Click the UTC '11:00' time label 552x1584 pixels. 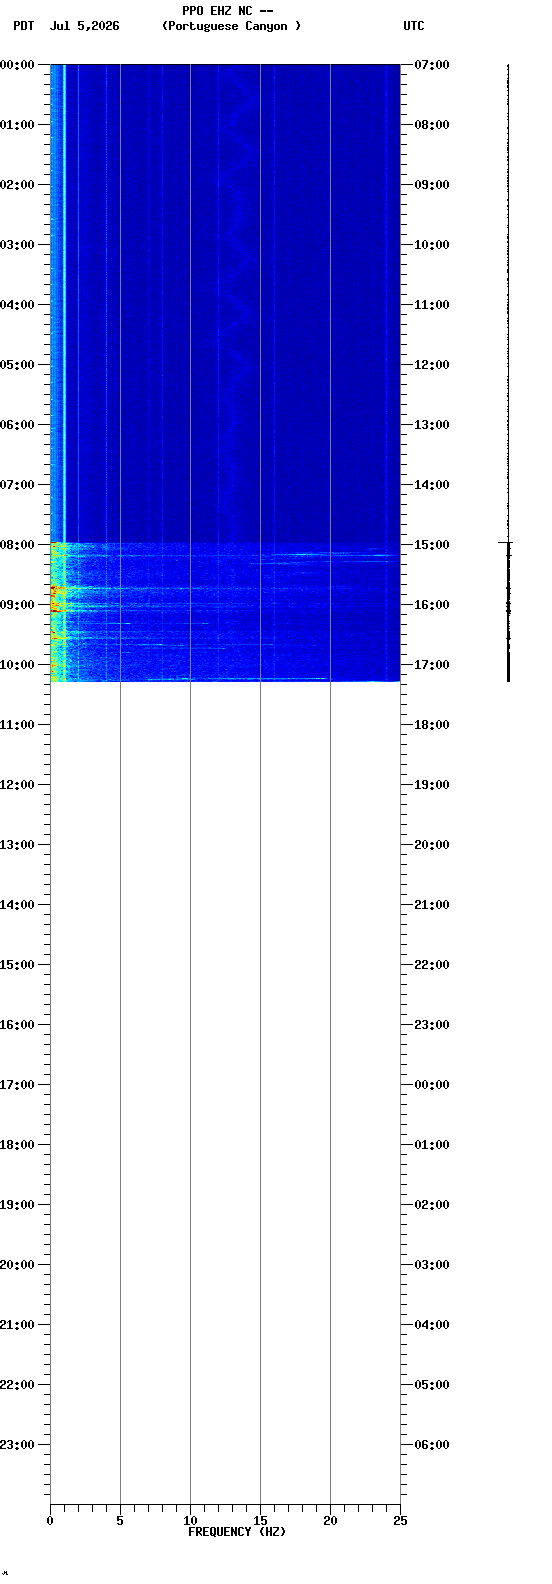[432, 305]
